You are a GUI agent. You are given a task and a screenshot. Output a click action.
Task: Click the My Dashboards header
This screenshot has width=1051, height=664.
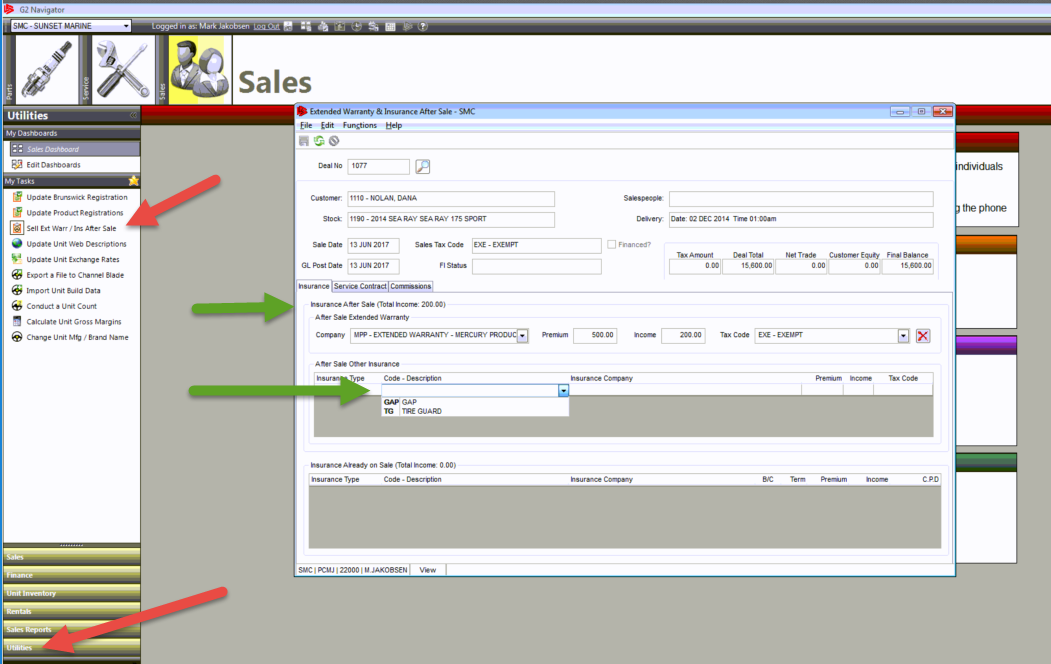click(72, 133)
